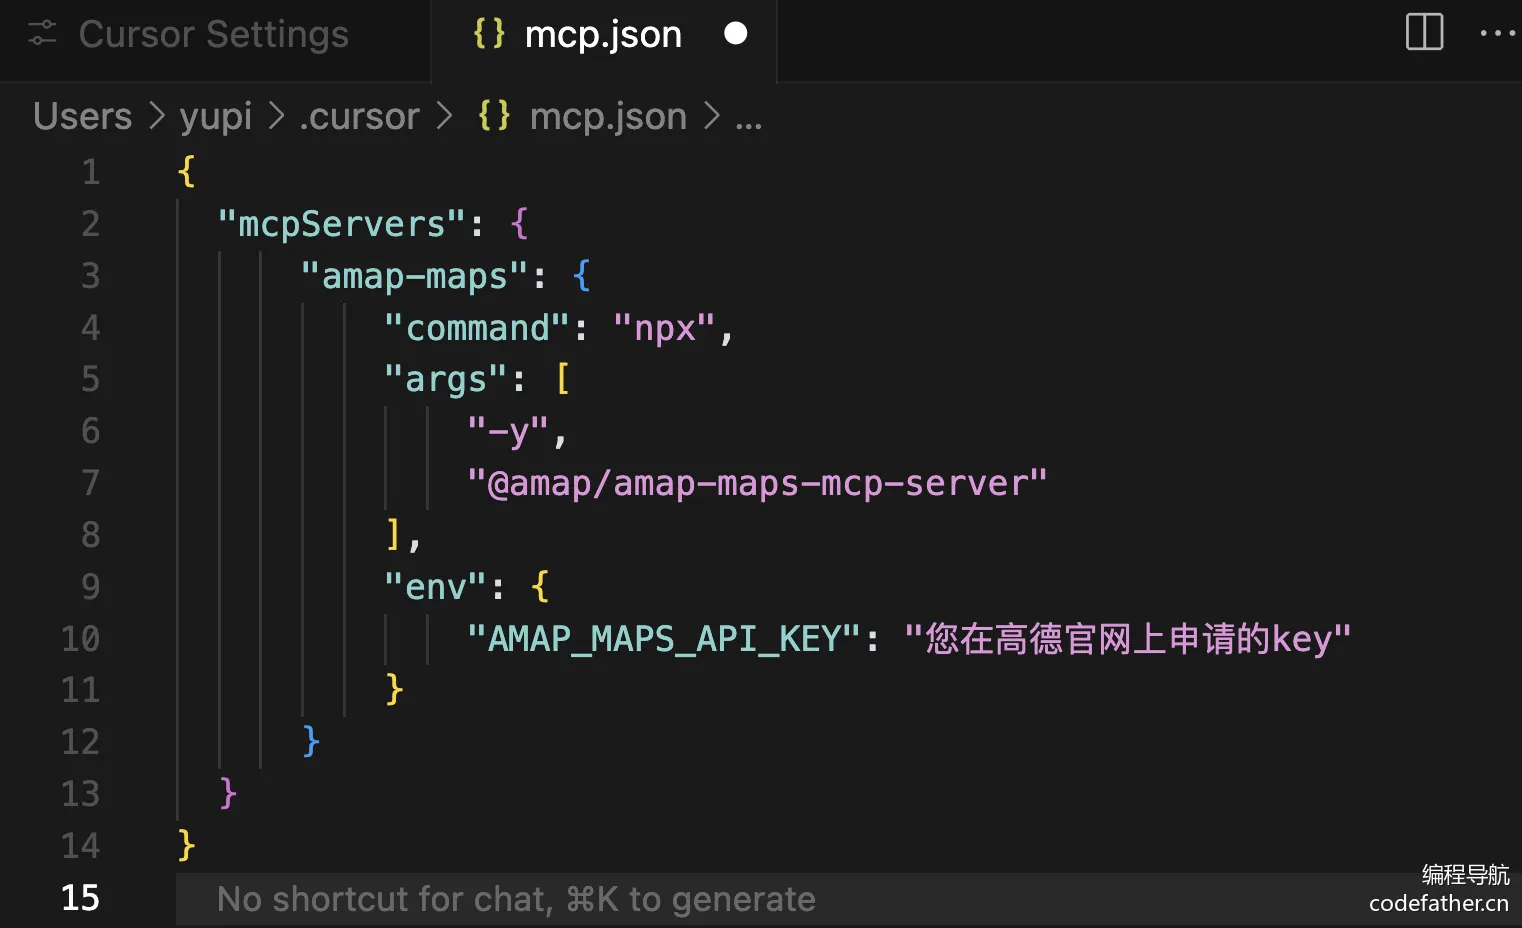
Task: Place cursor on the "npx" command value
Action: coord(664,328)
